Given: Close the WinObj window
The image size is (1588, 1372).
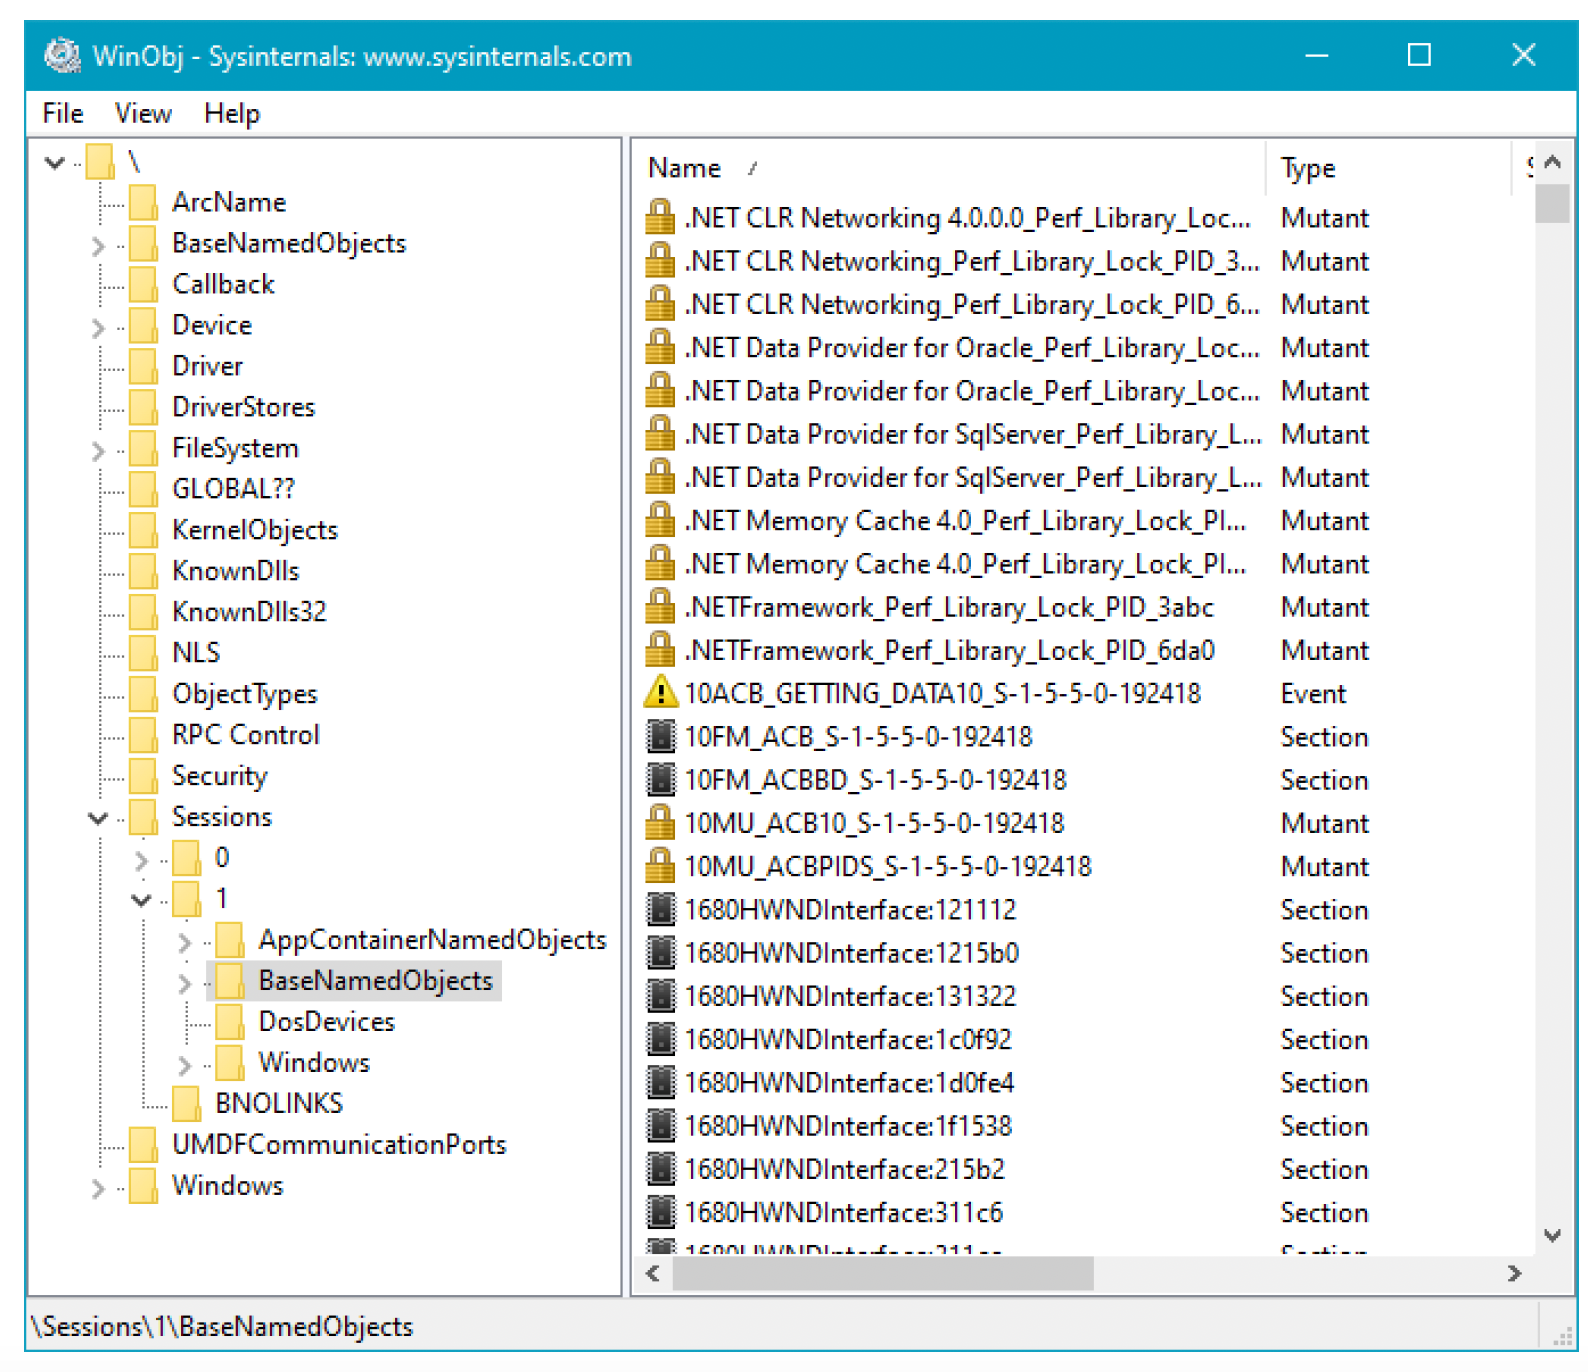Looking at the screenshot, I should tap(1523, 55).
